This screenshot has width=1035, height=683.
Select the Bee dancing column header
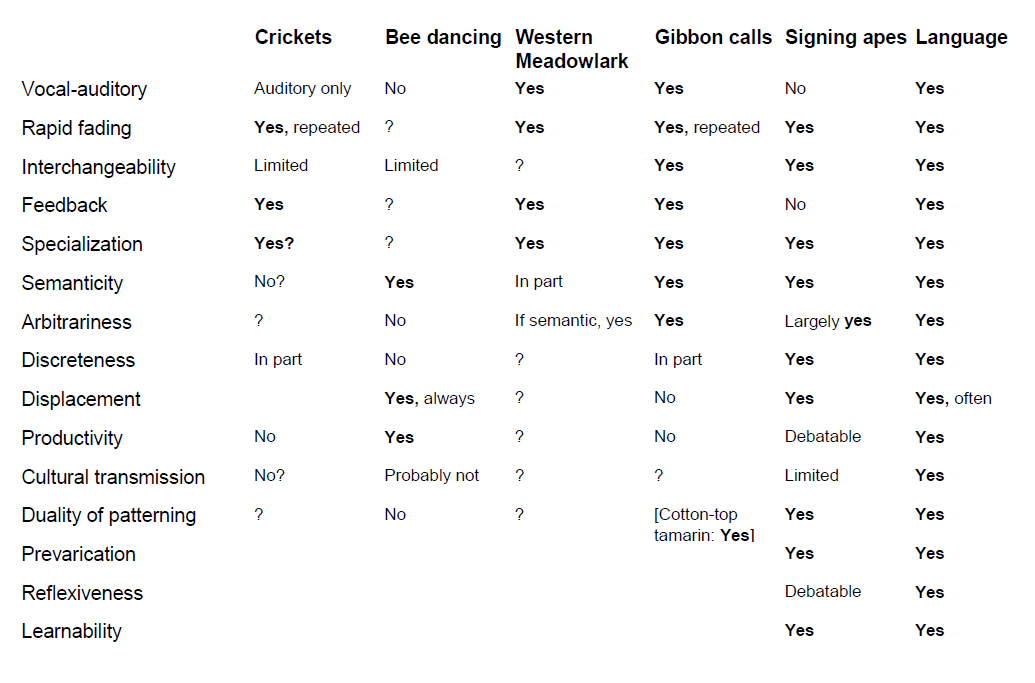443,38
